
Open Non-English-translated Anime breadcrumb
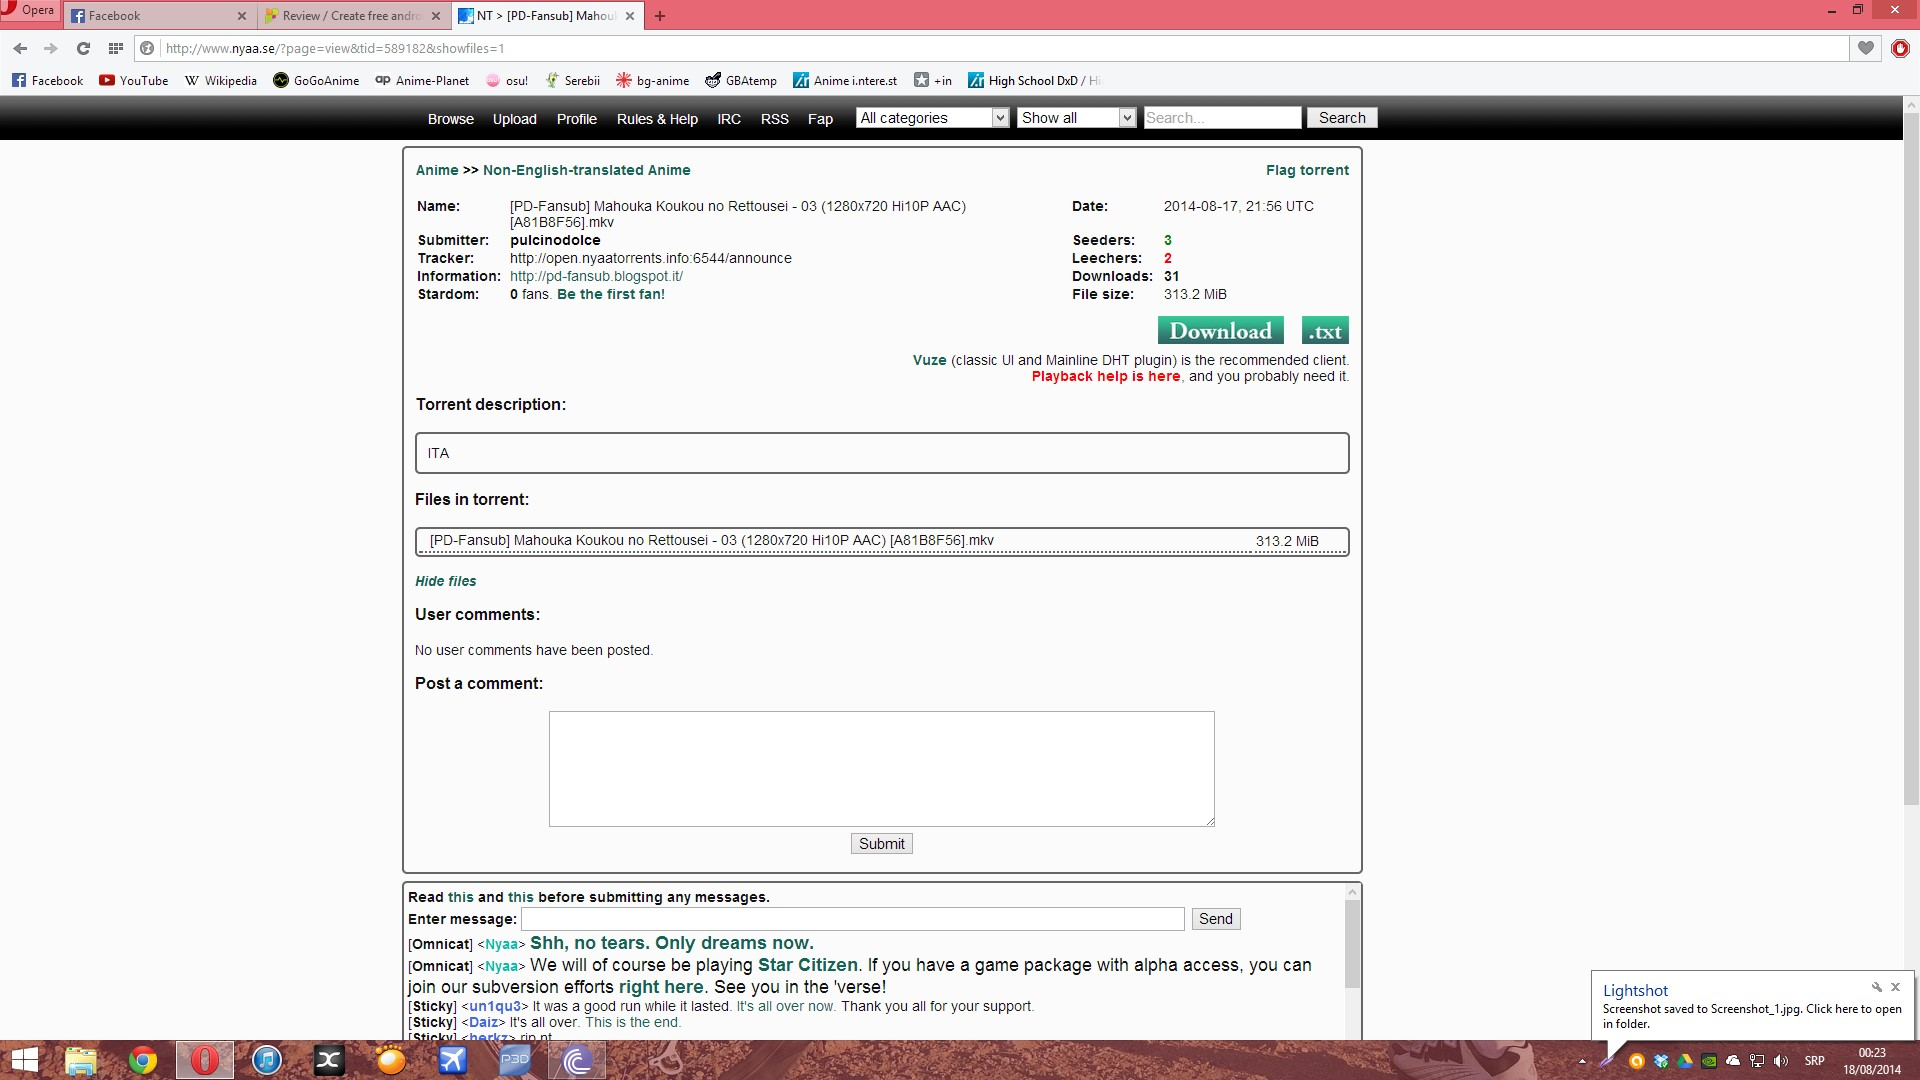pyautogui.click(x=586, y=170)
